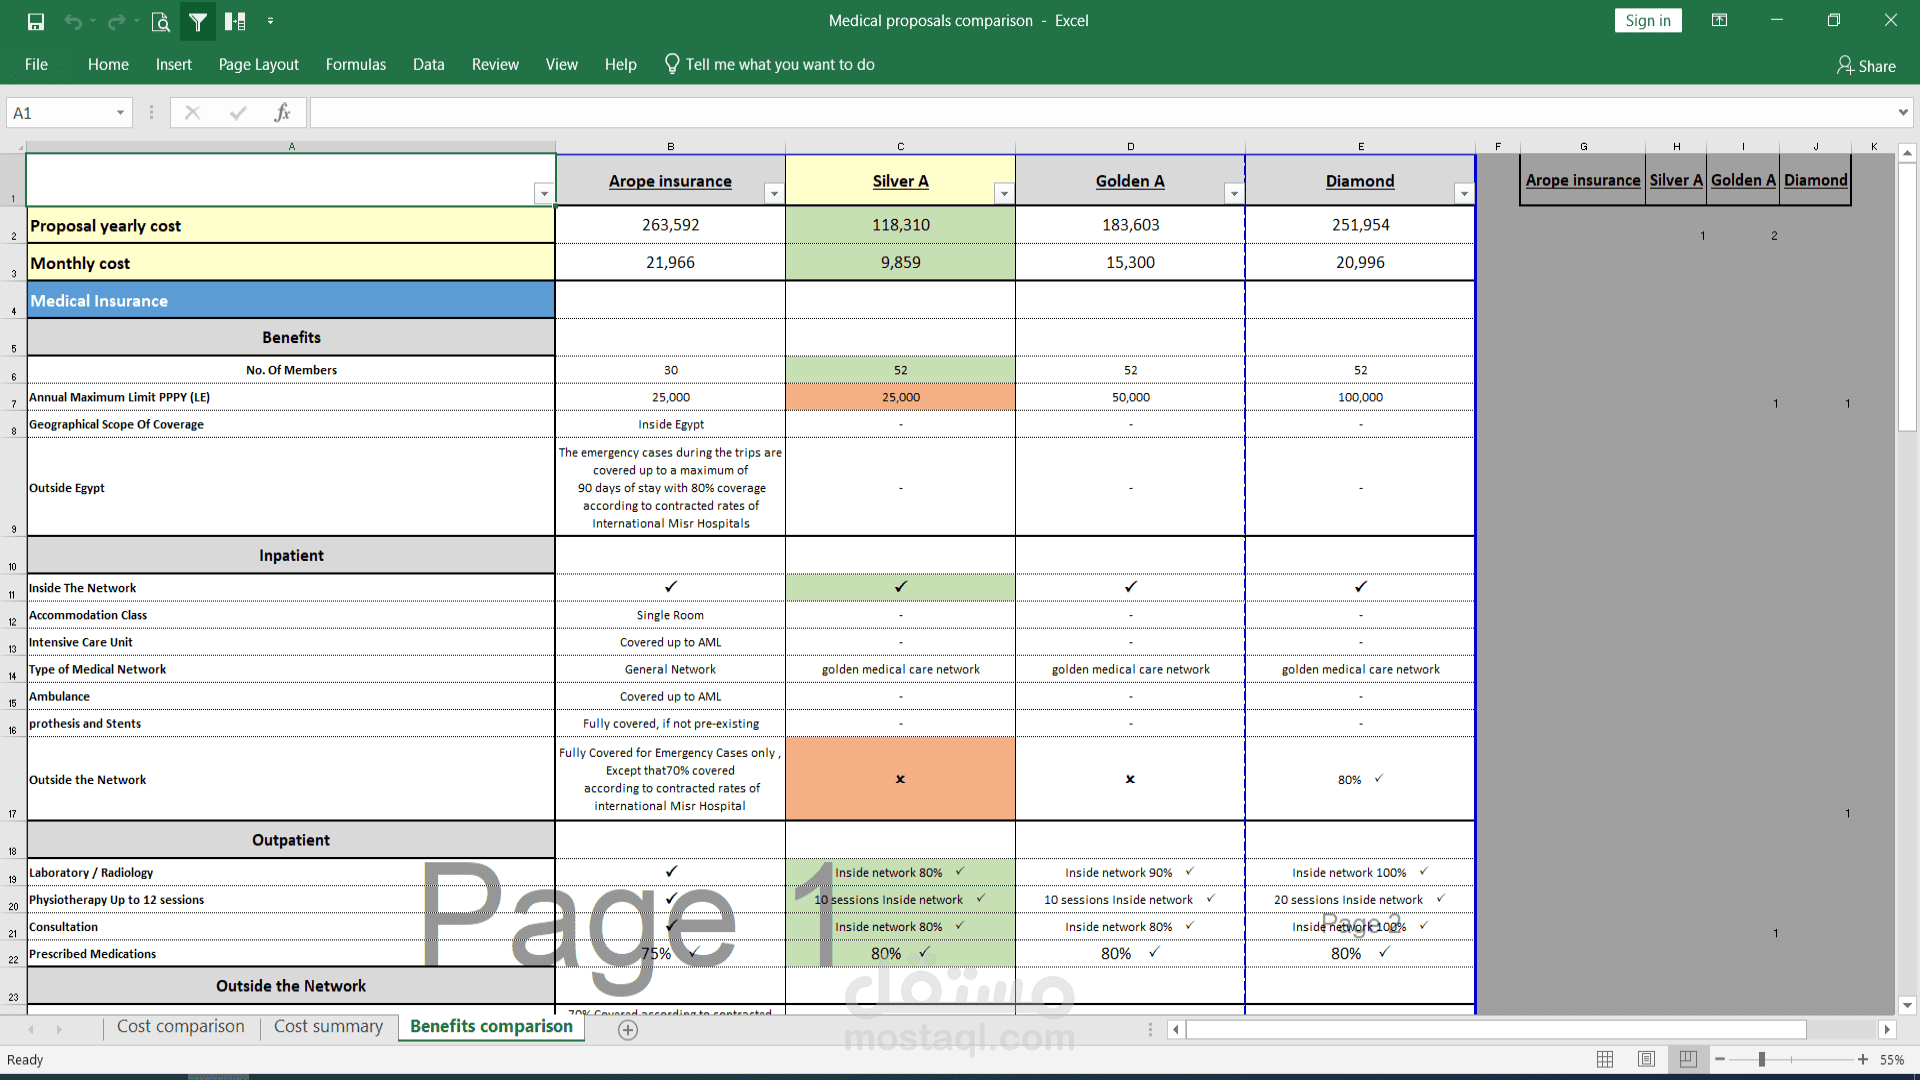Select row 9 header
1920x1080 pixels.
click(x=13, y=487)
